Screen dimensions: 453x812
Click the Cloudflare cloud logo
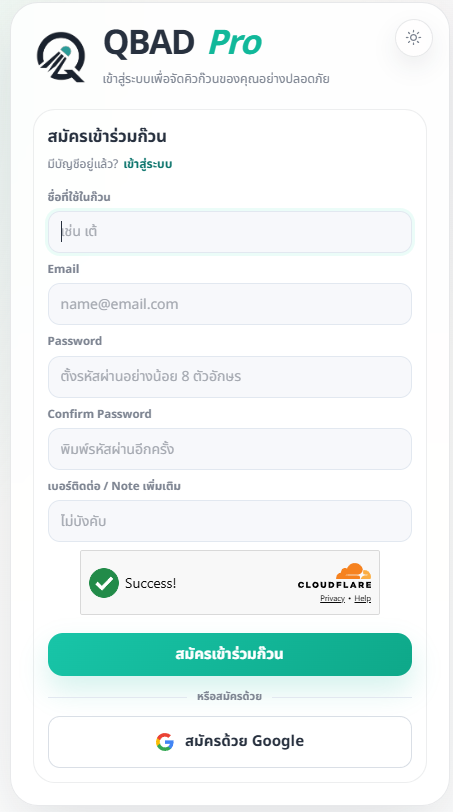(354, 571)
